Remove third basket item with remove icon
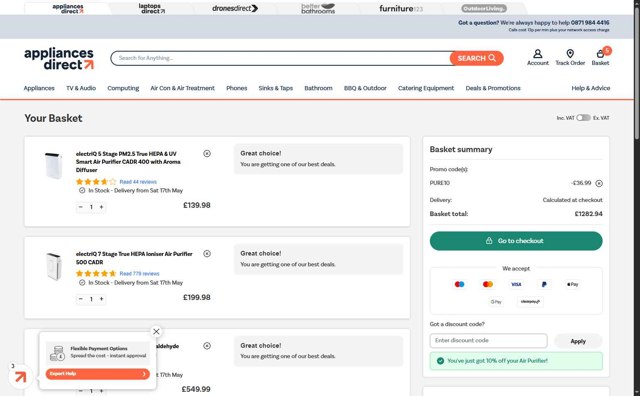Image resolution: width=640 pixels, height=396 pixels. (x=207, y=346)
